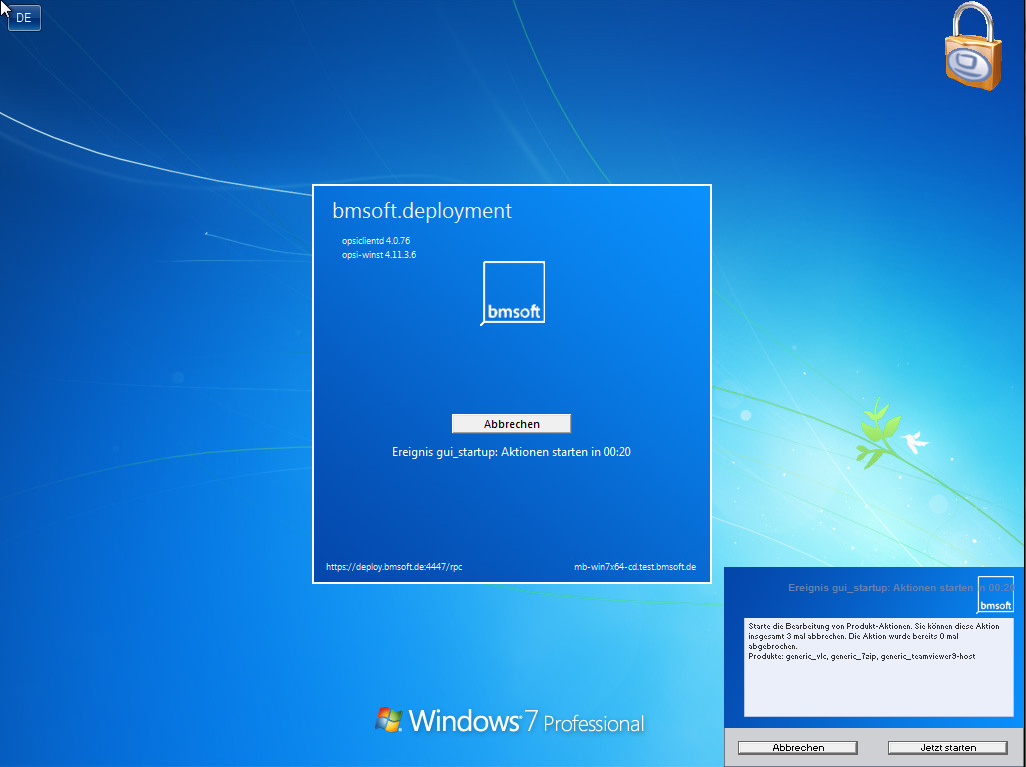This screenshot has height=767, width=1026.
Task: Click the small bmsoft logo in the notification window
Action: pos(995,594)
